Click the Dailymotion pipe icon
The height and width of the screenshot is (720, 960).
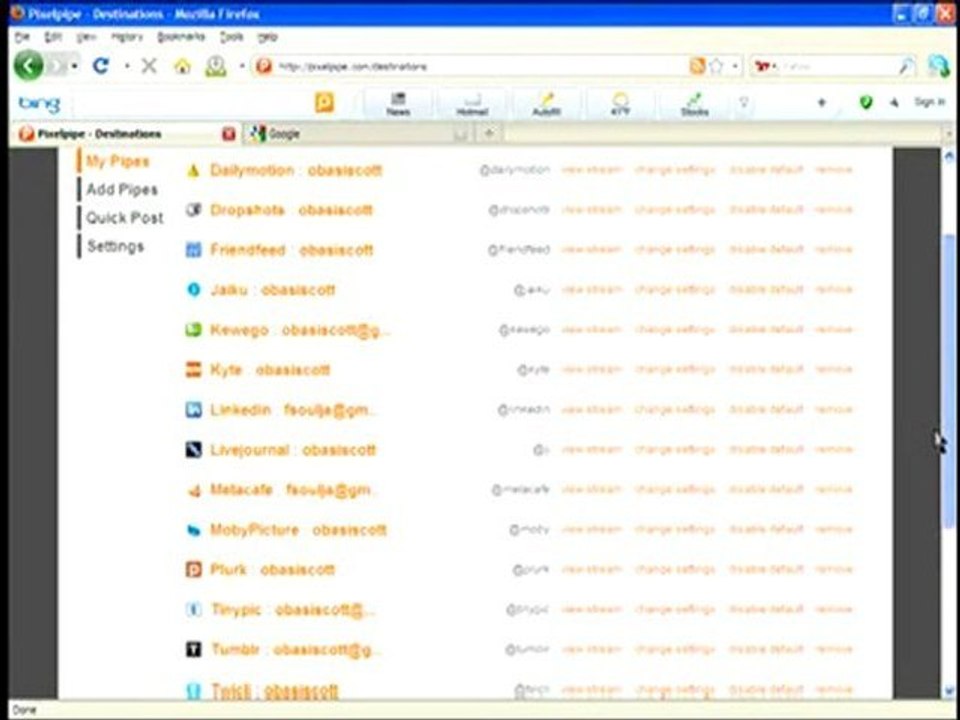coord(193,171)
